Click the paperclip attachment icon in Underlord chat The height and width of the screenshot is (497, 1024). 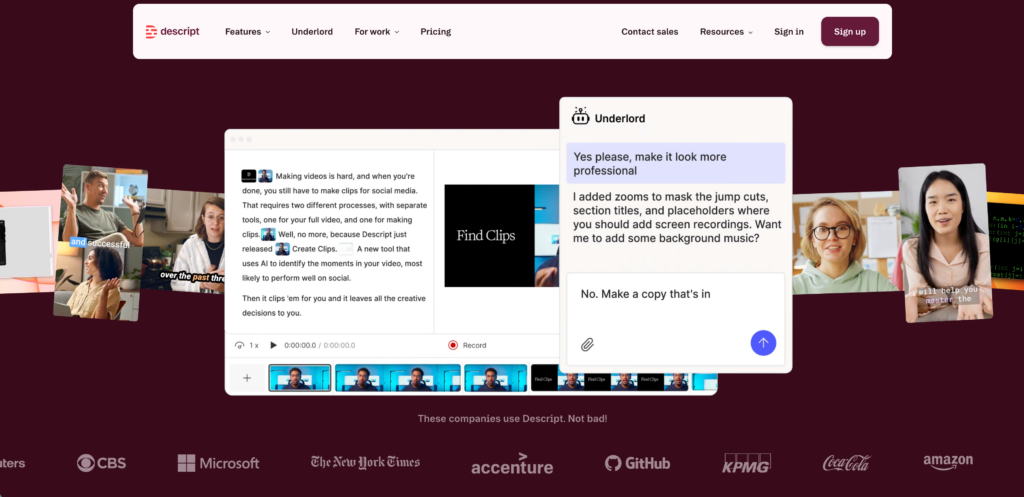point(588,344)
